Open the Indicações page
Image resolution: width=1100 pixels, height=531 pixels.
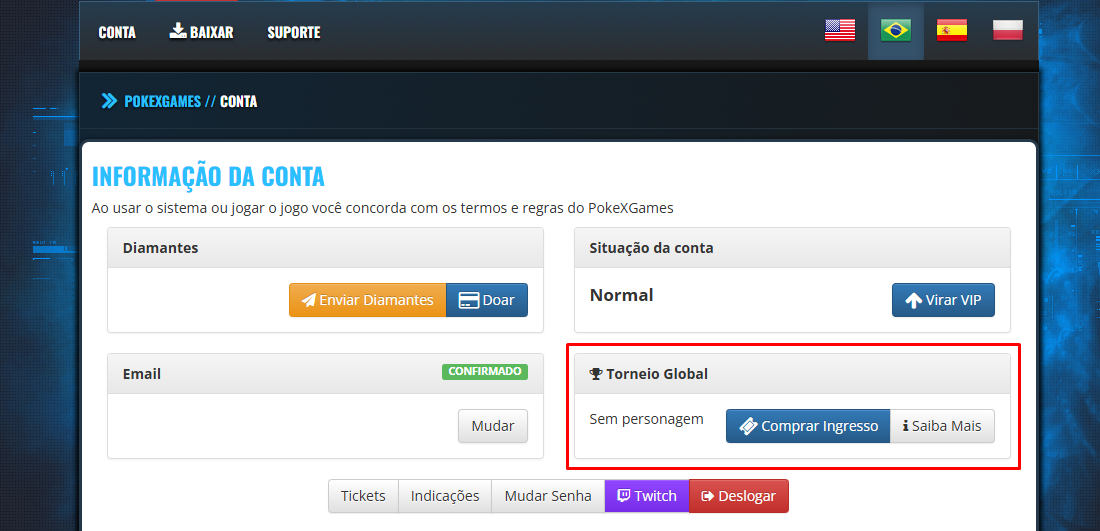(445, 496)
